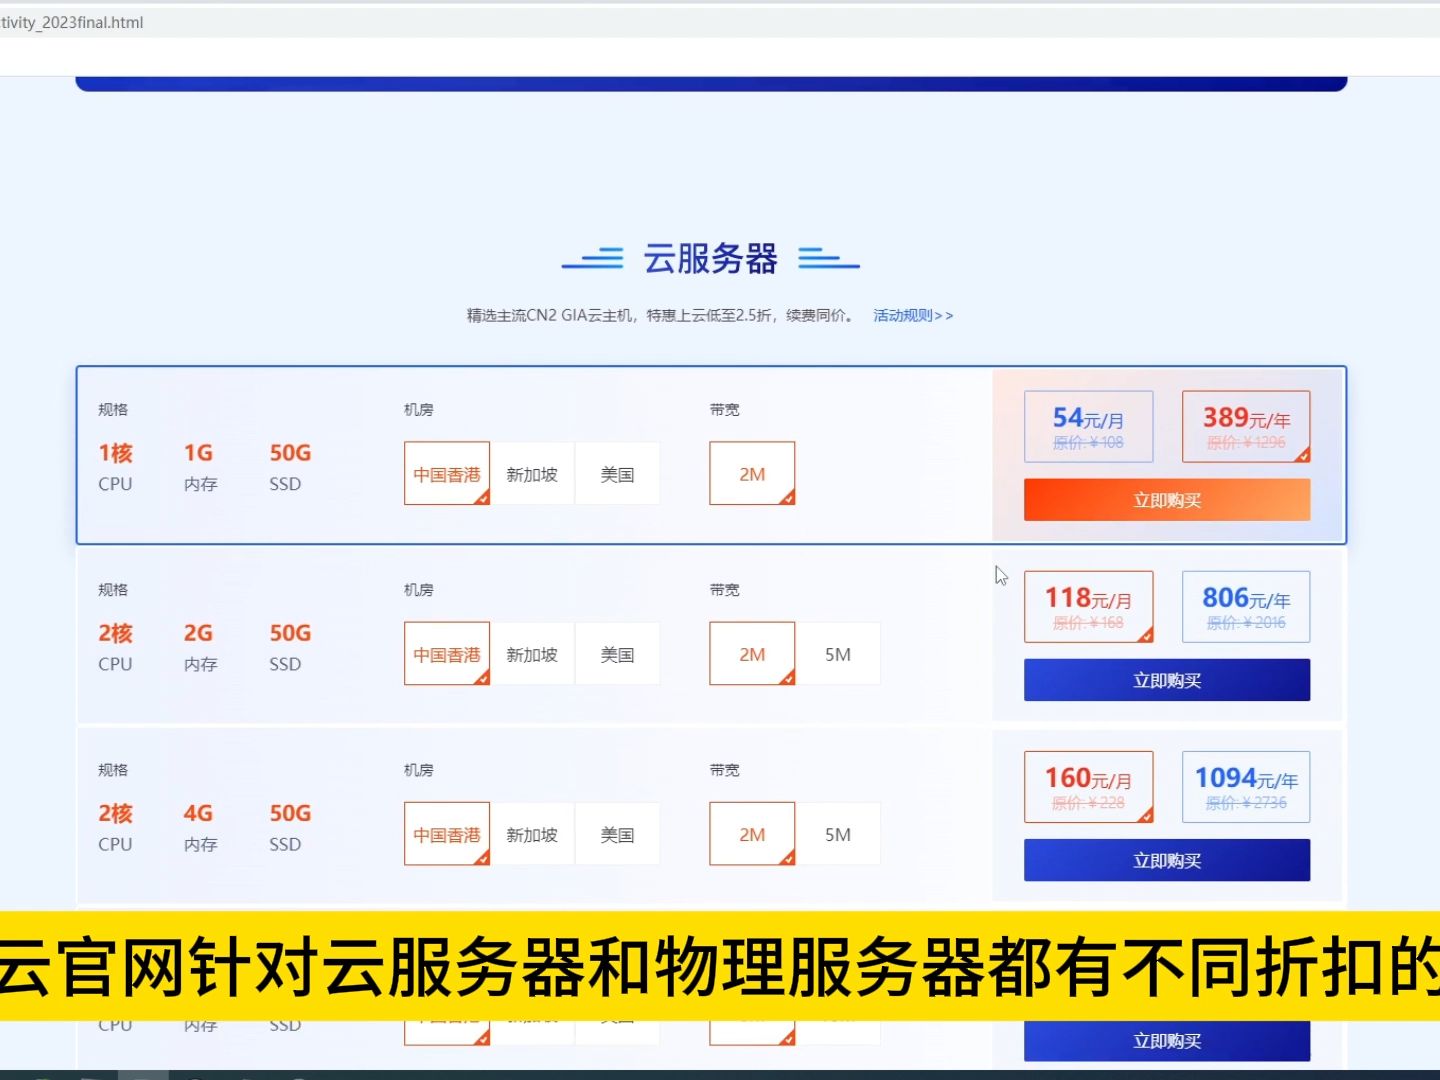Select 美国 datacenter in 2核 4G row
This screenshot has width=1440, height=1080.
pyautogui.click(x=617, y=834)
